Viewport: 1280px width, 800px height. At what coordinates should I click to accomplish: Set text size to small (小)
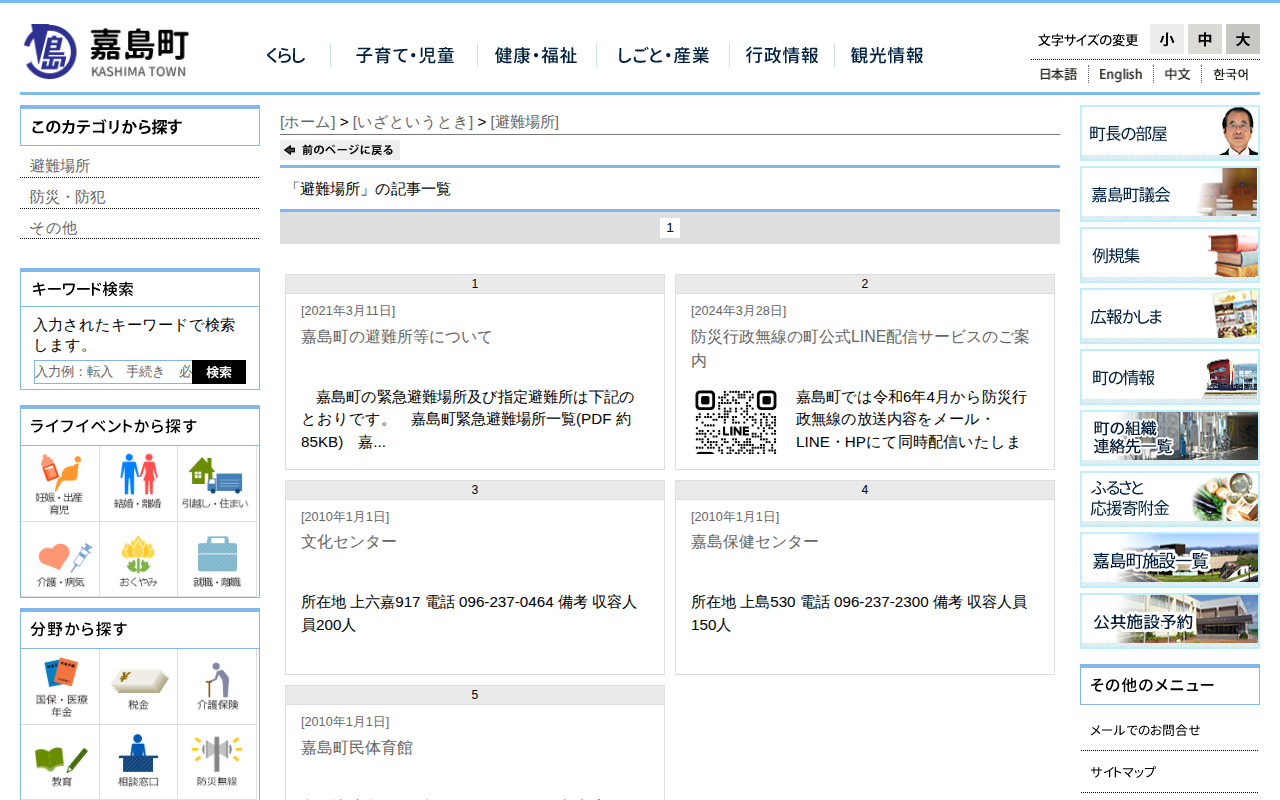click(1166, 39)
